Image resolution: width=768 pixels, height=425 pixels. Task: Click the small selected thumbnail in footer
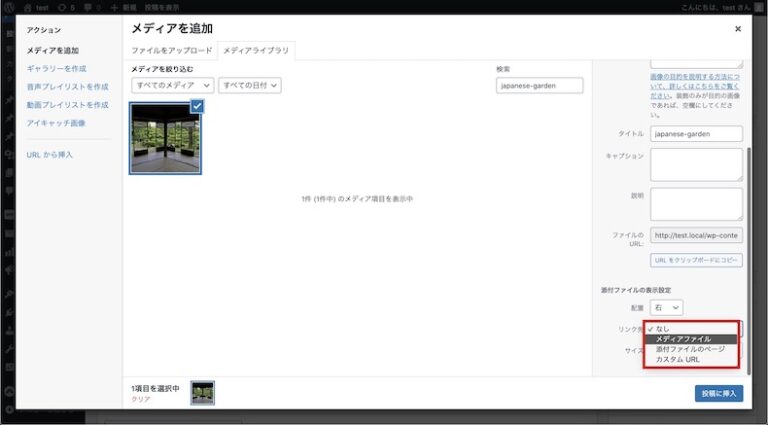[x=202, y=393]
